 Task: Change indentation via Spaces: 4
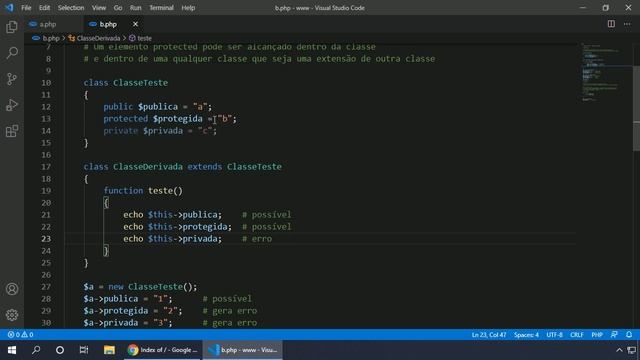click(526, 335)
